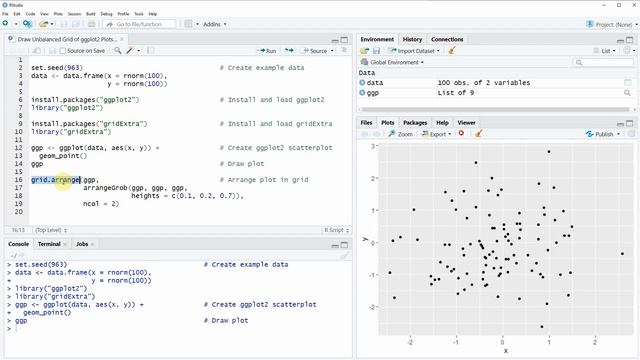Expand the ggp object in the Environment
The image size is (640, 360).
[362, 93]
